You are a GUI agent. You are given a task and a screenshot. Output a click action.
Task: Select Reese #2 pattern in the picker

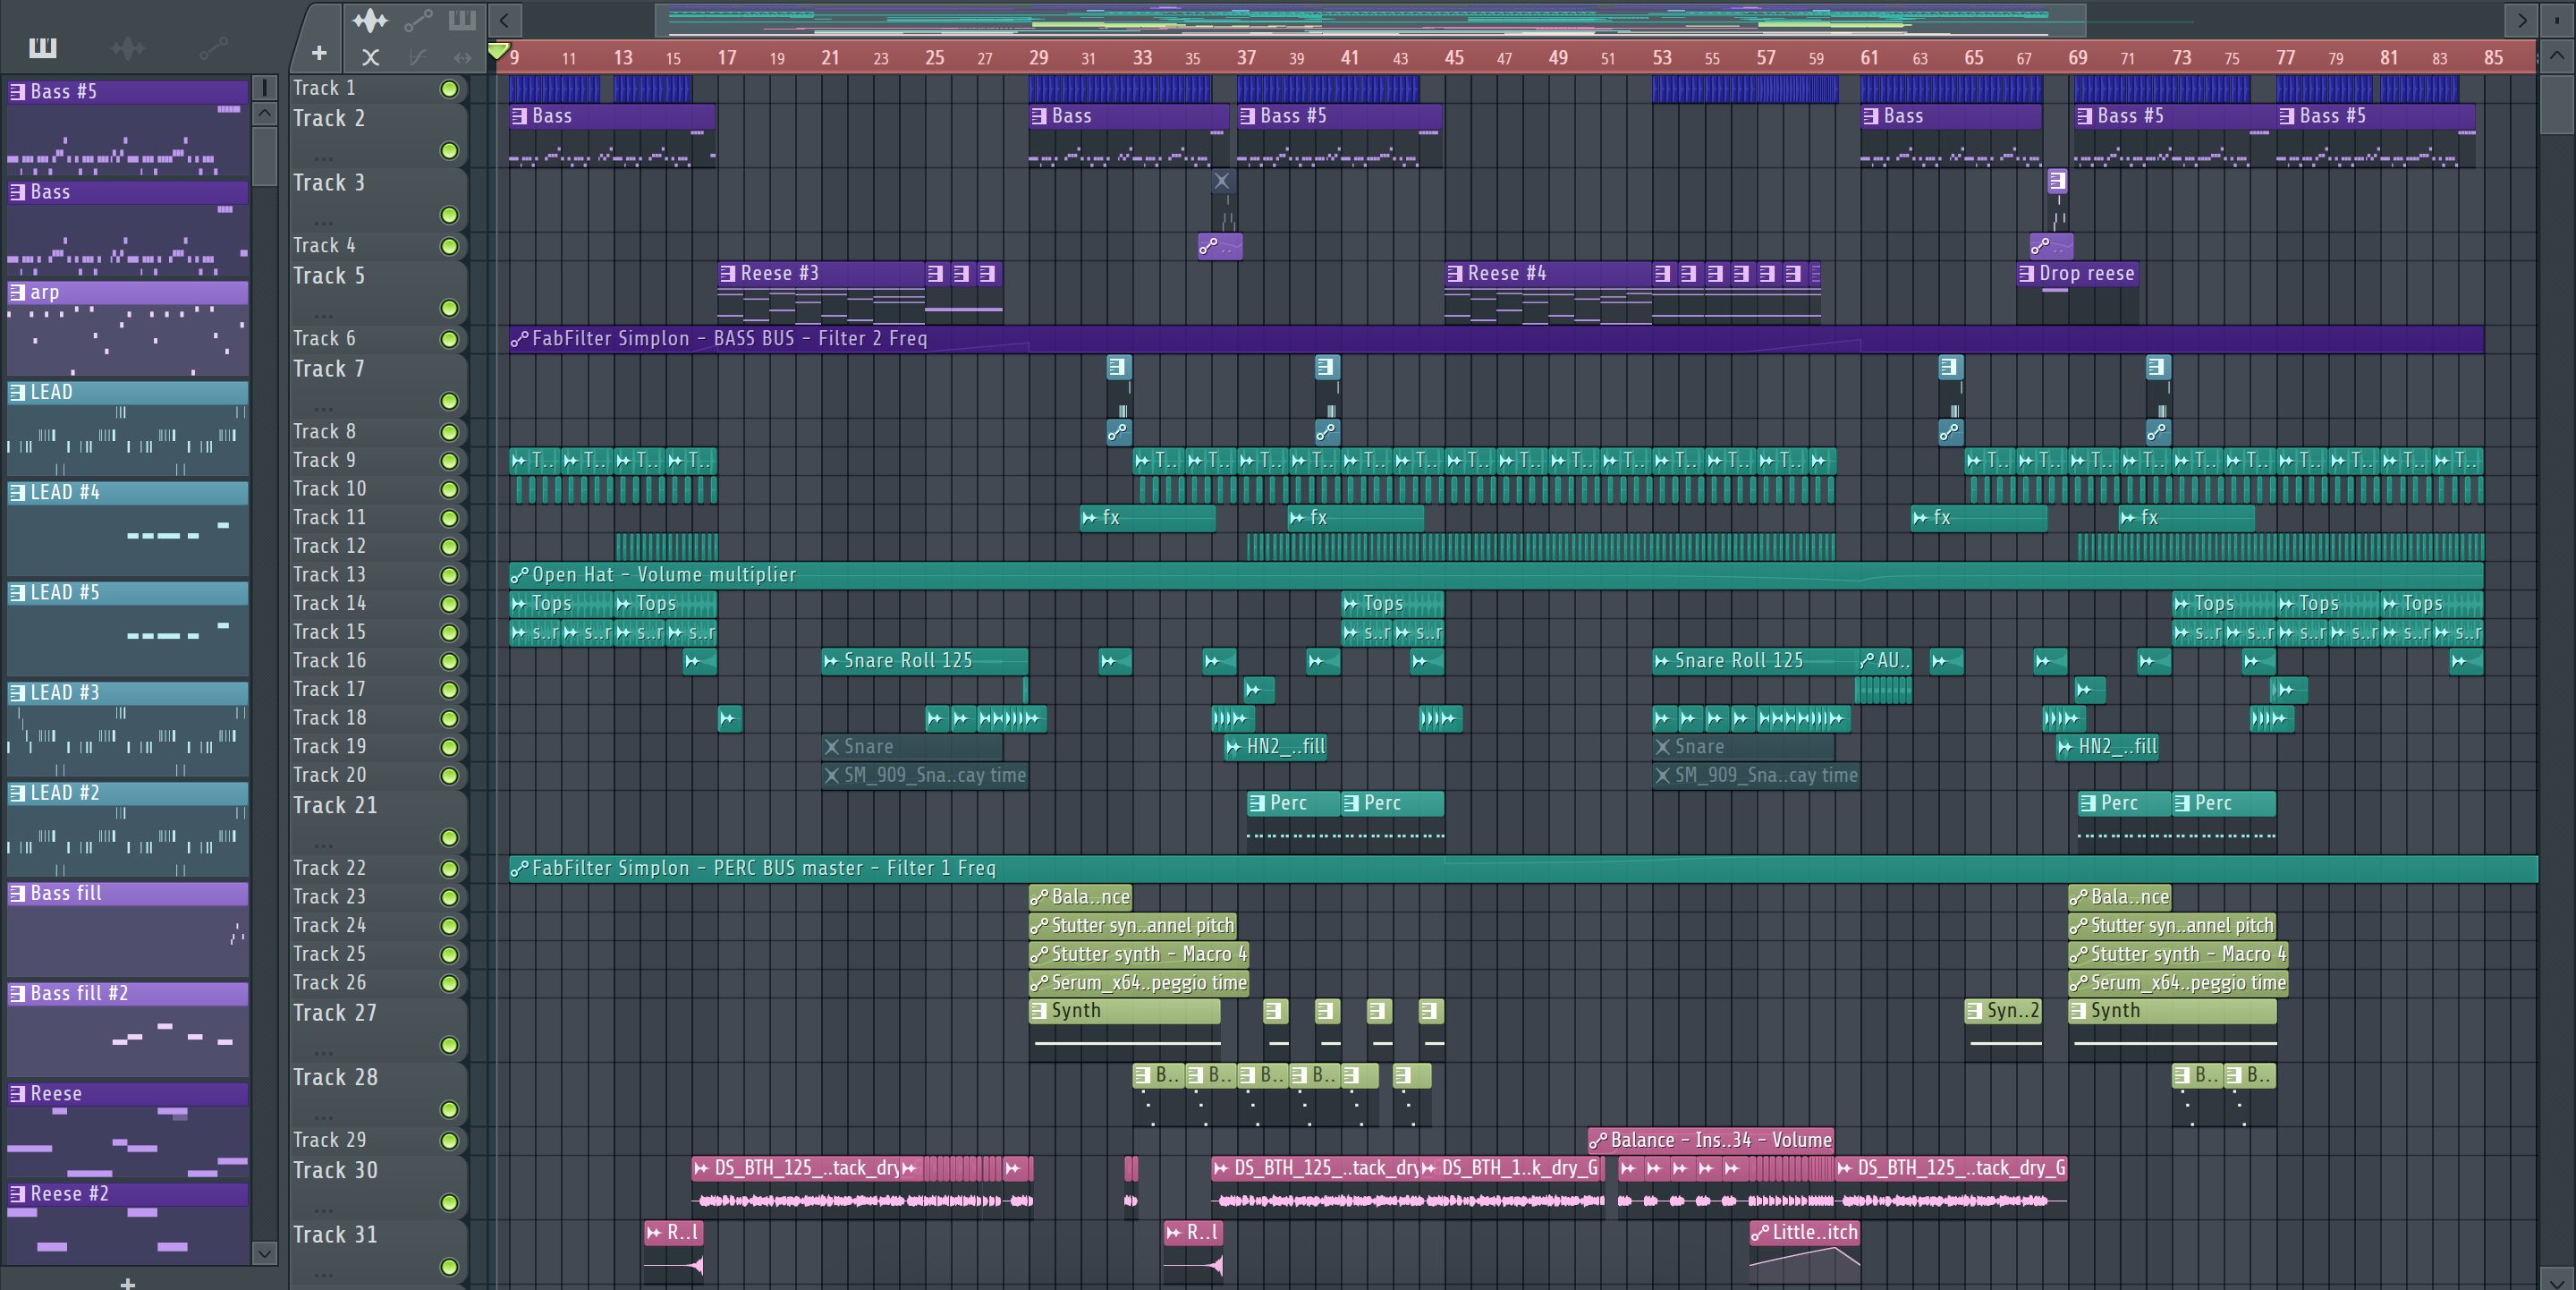coord(128,1224)
